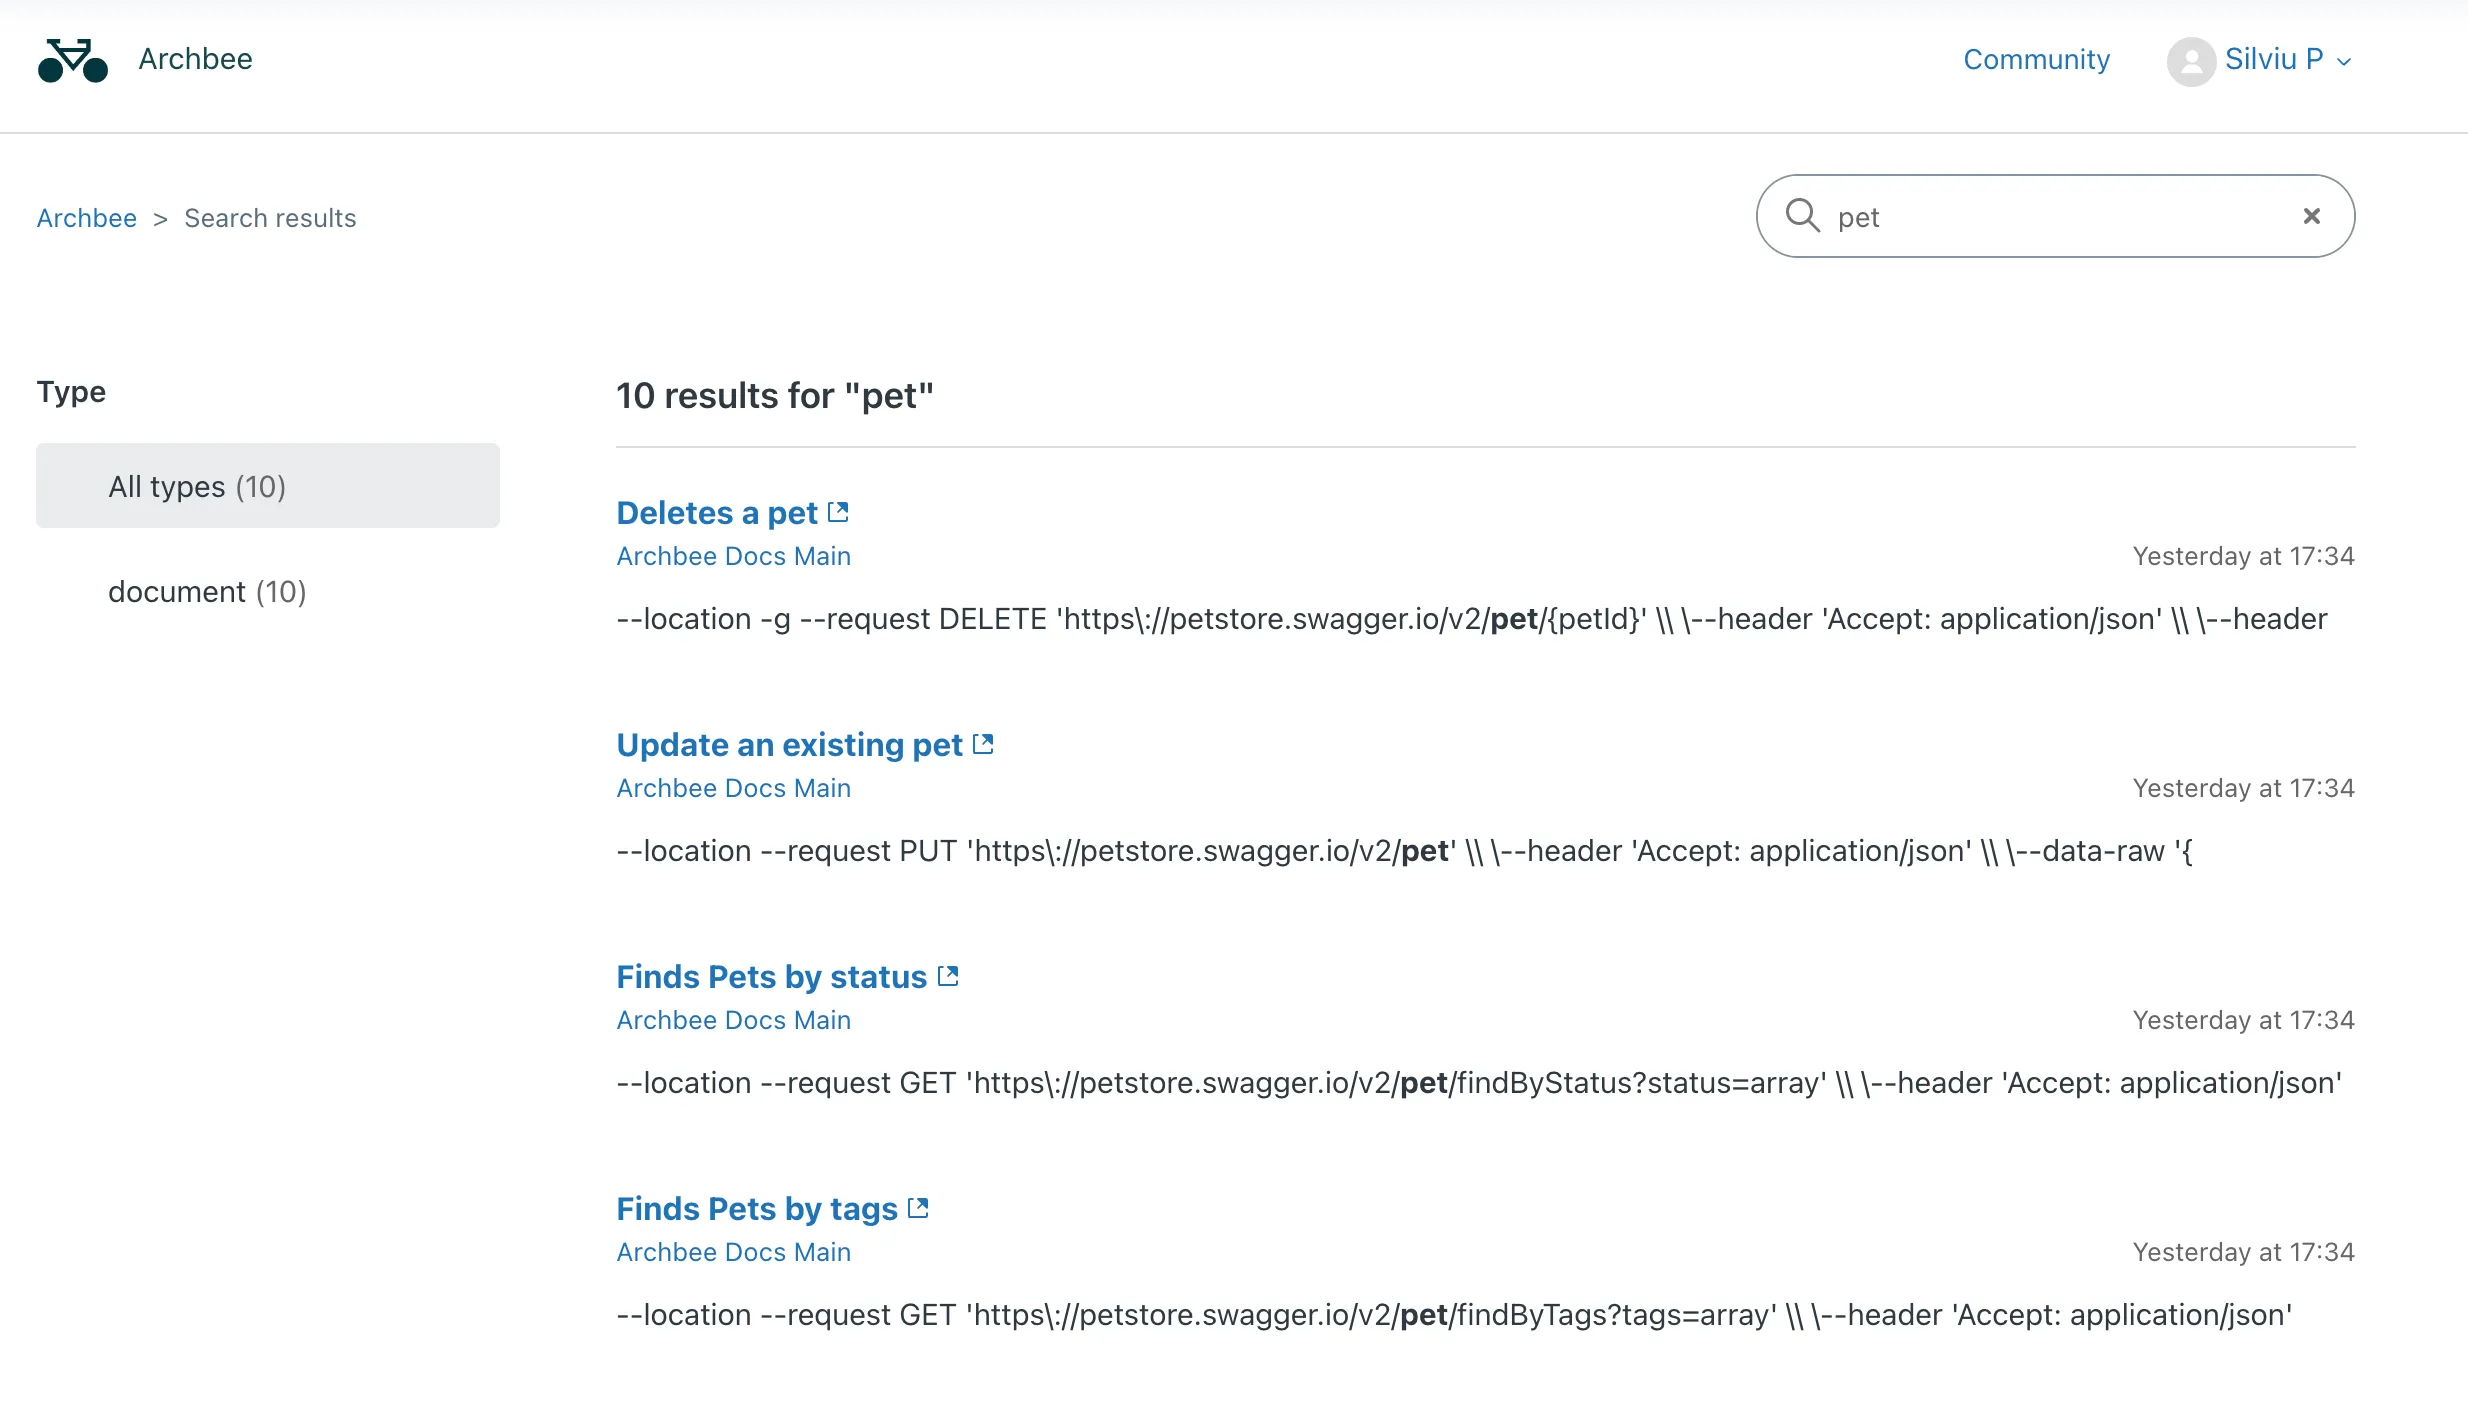Click Archbee Docs Main under Finds Pets by status
This screenshot has width=2468, height=1418.
pyautogui.click(x=734, y=1020)
